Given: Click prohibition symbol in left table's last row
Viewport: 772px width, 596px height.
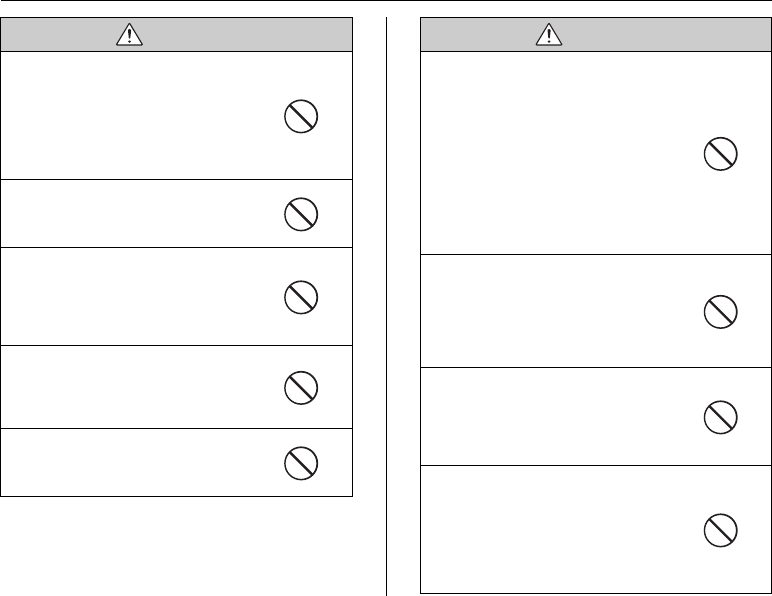Looking at the screenshot, I should click(301, 461).
